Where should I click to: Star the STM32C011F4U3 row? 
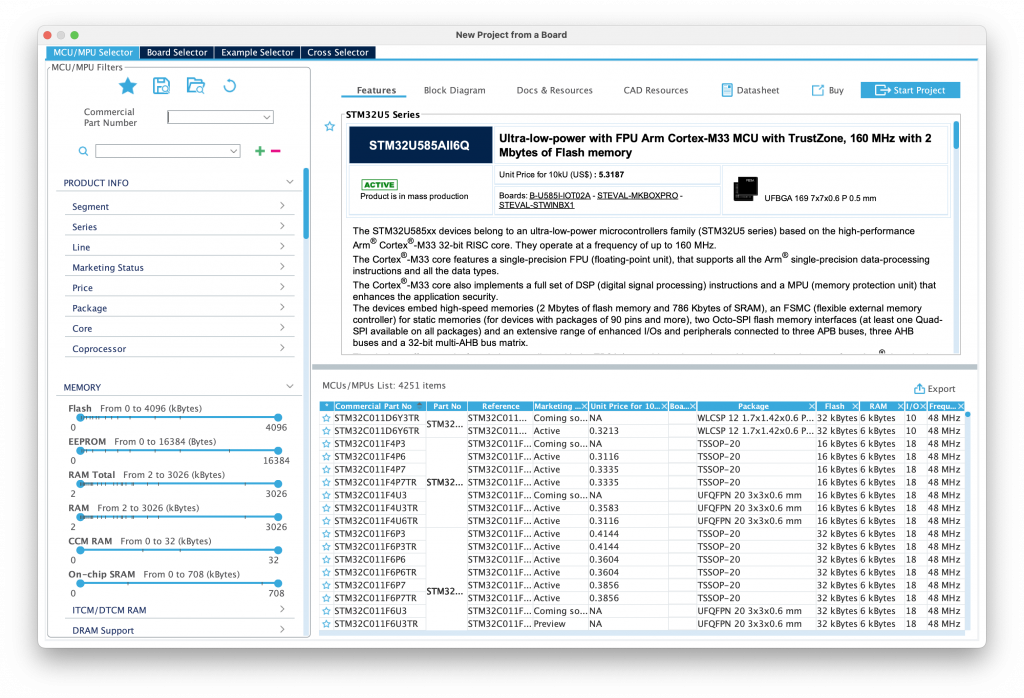(x=326, y=495)
